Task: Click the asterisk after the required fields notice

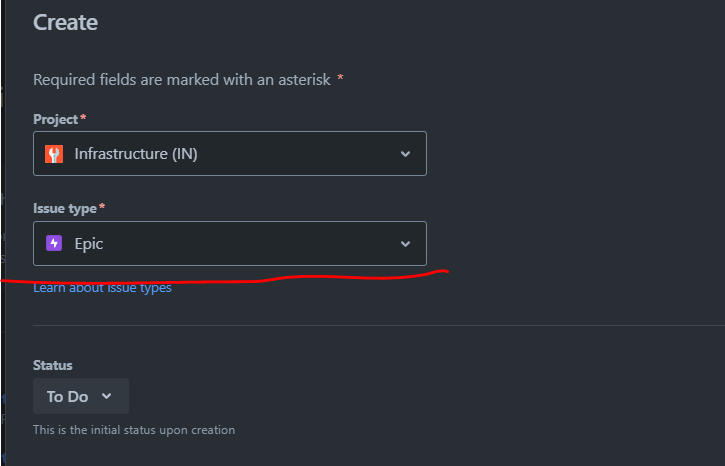Action: [340, 78]
